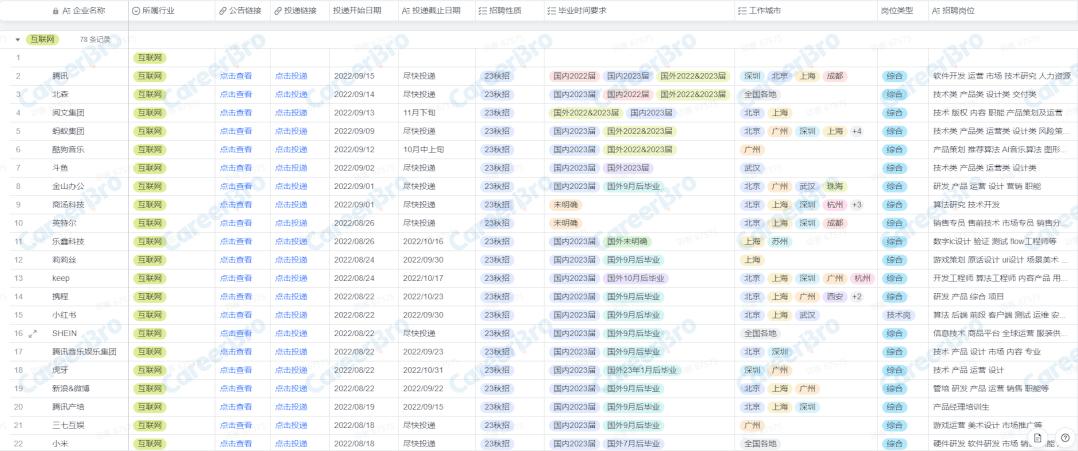Click the 互联网 industry tag in 金山办公 row
The image size is (1078, 451).
coord(150,186)
